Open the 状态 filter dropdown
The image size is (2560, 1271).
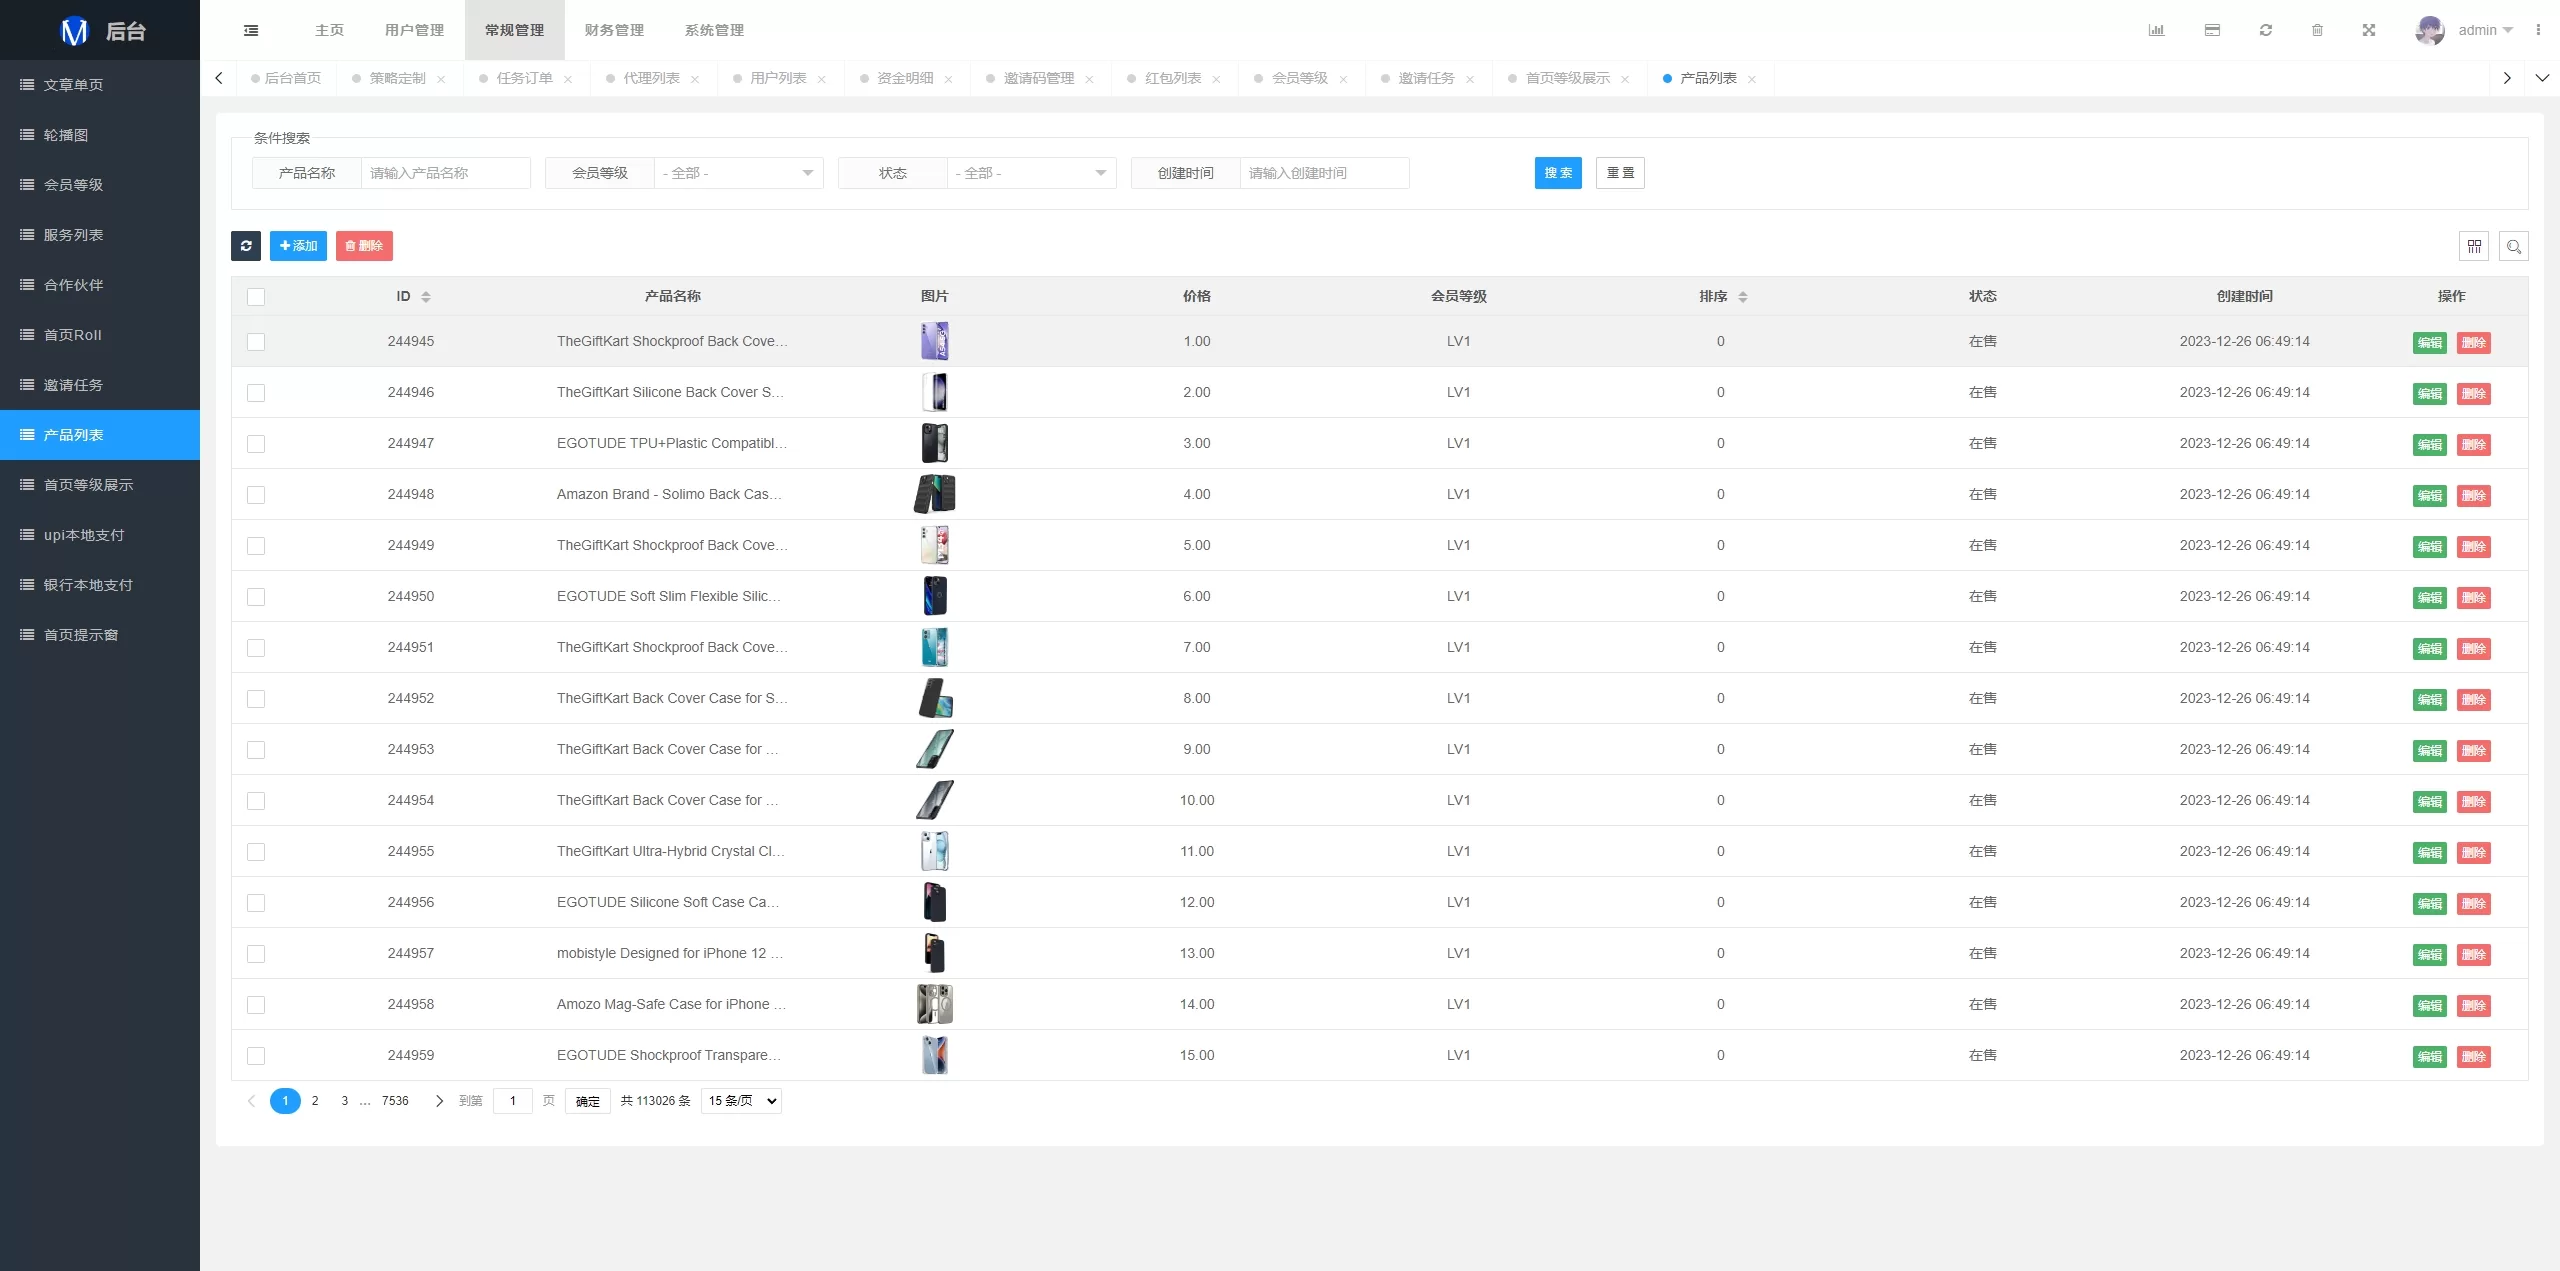[x=1031, y=173]
